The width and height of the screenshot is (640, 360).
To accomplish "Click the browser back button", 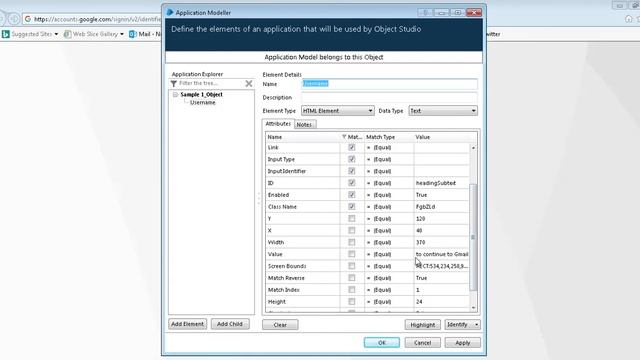I will tap(2, 19).
